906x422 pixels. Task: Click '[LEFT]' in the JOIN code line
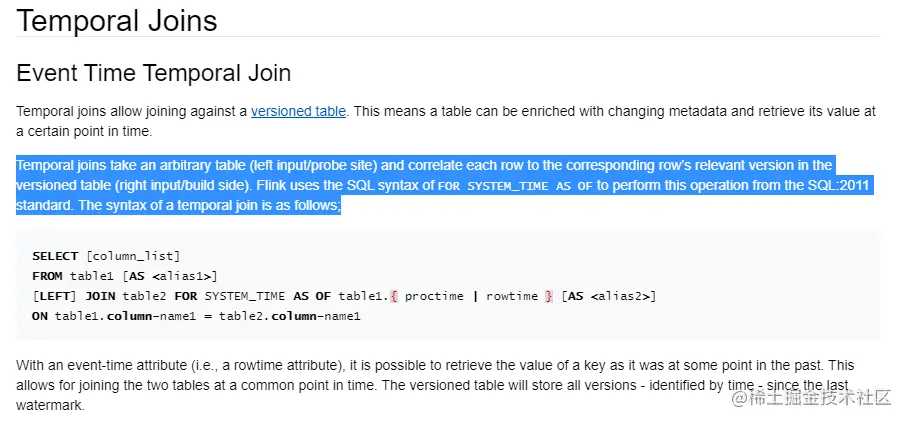click(55, 296)
